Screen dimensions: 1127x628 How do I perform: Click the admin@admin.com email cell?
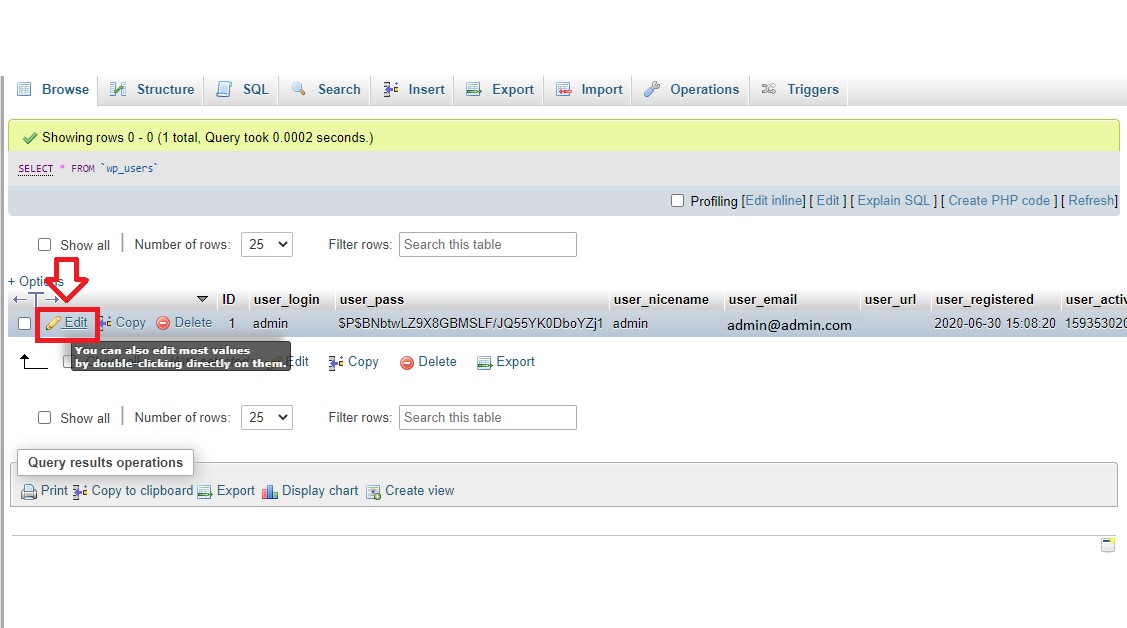tap(789, 325)
